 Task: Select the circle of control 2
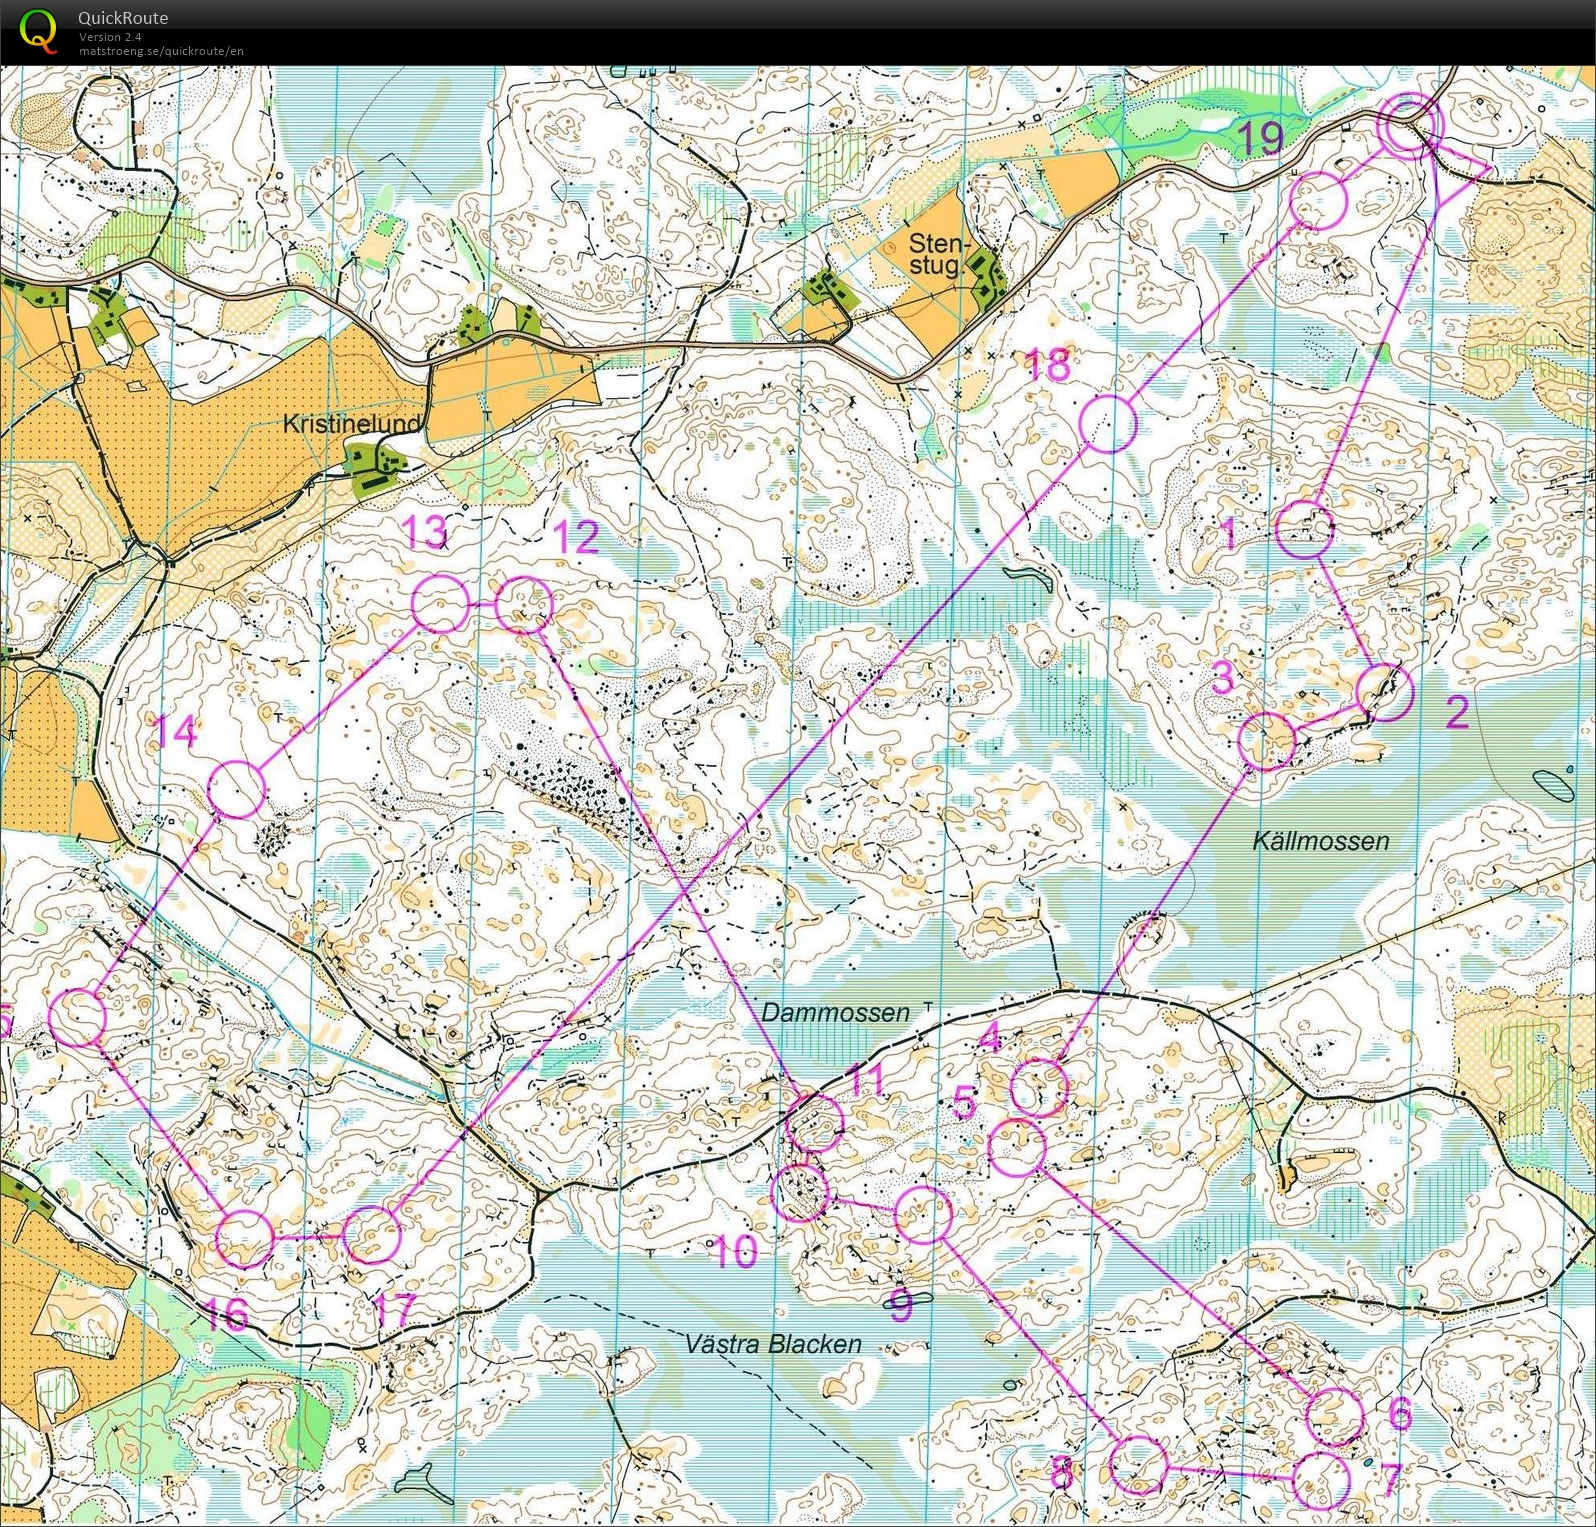(x=1385, y=692)
